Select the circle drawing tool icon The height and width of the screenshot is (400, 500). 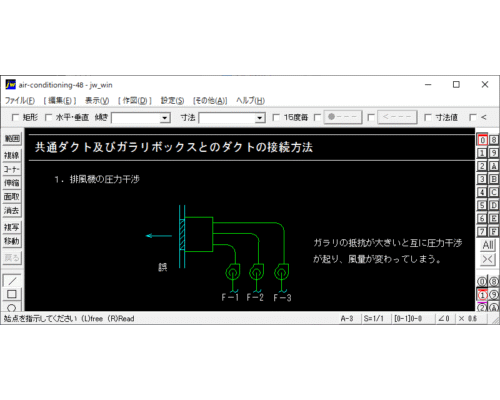(x=12, y=307)
